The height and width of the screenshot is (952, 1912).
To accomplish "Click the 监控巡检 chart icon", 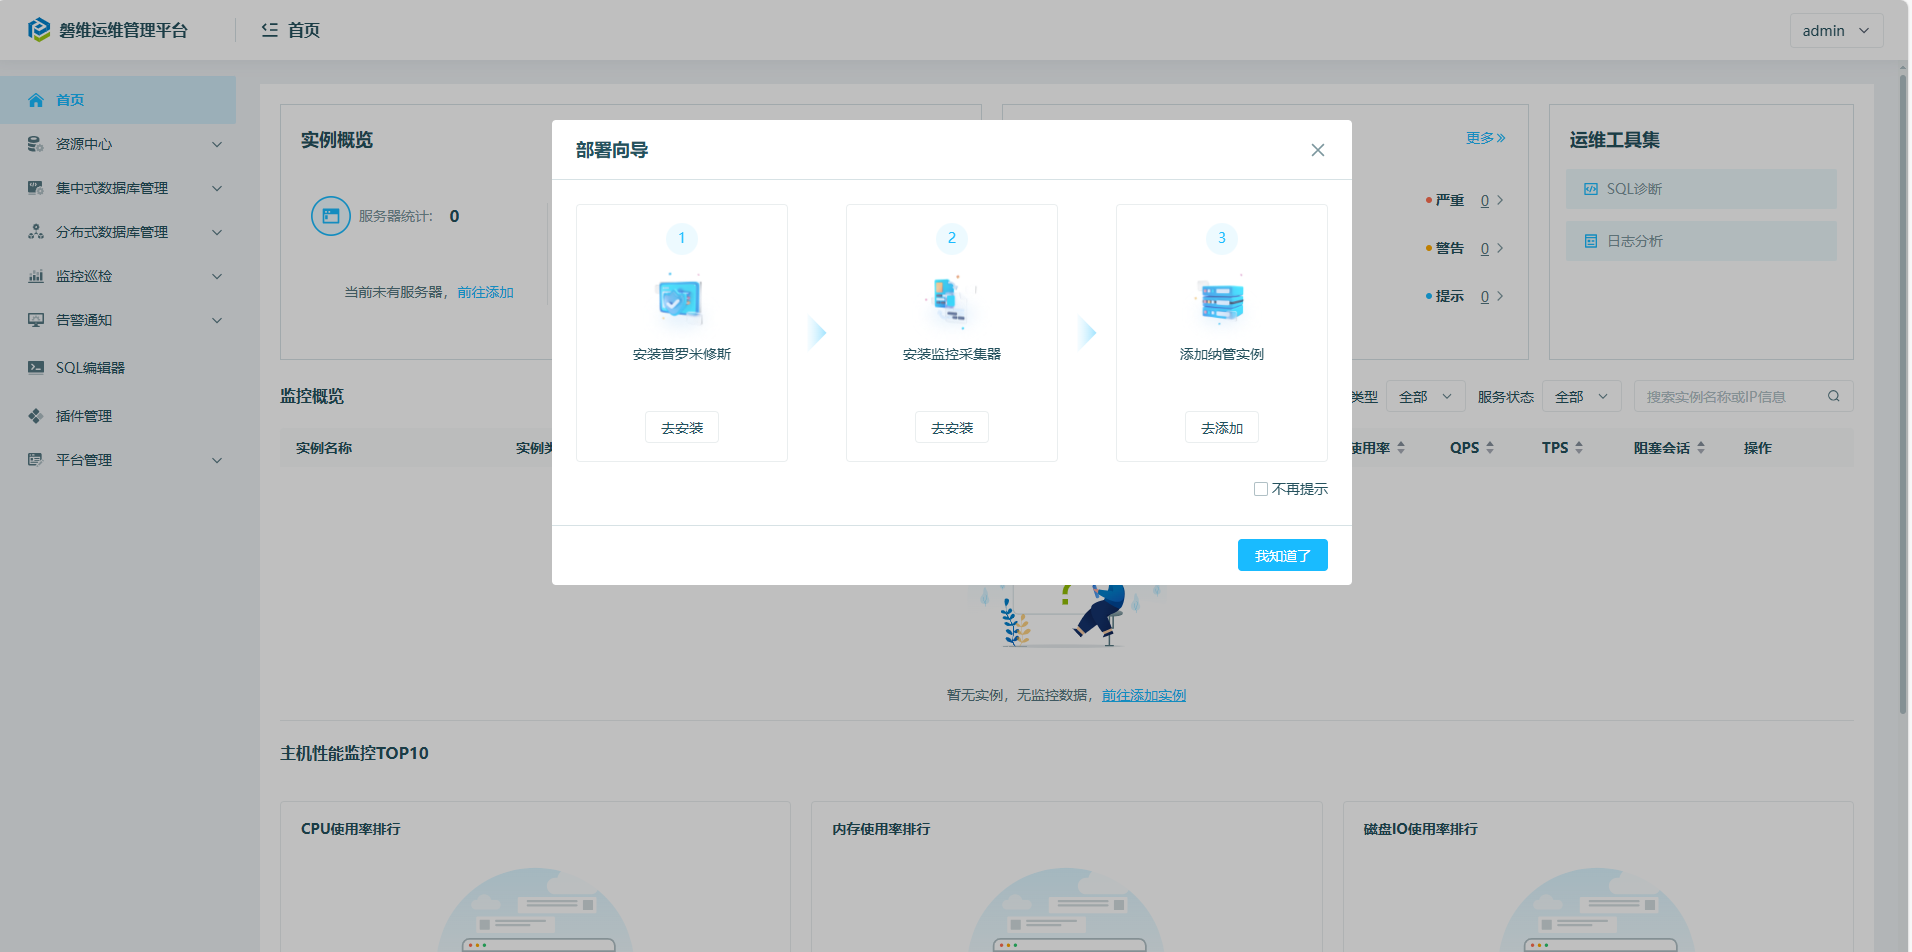I will click(x=36, y=276).
